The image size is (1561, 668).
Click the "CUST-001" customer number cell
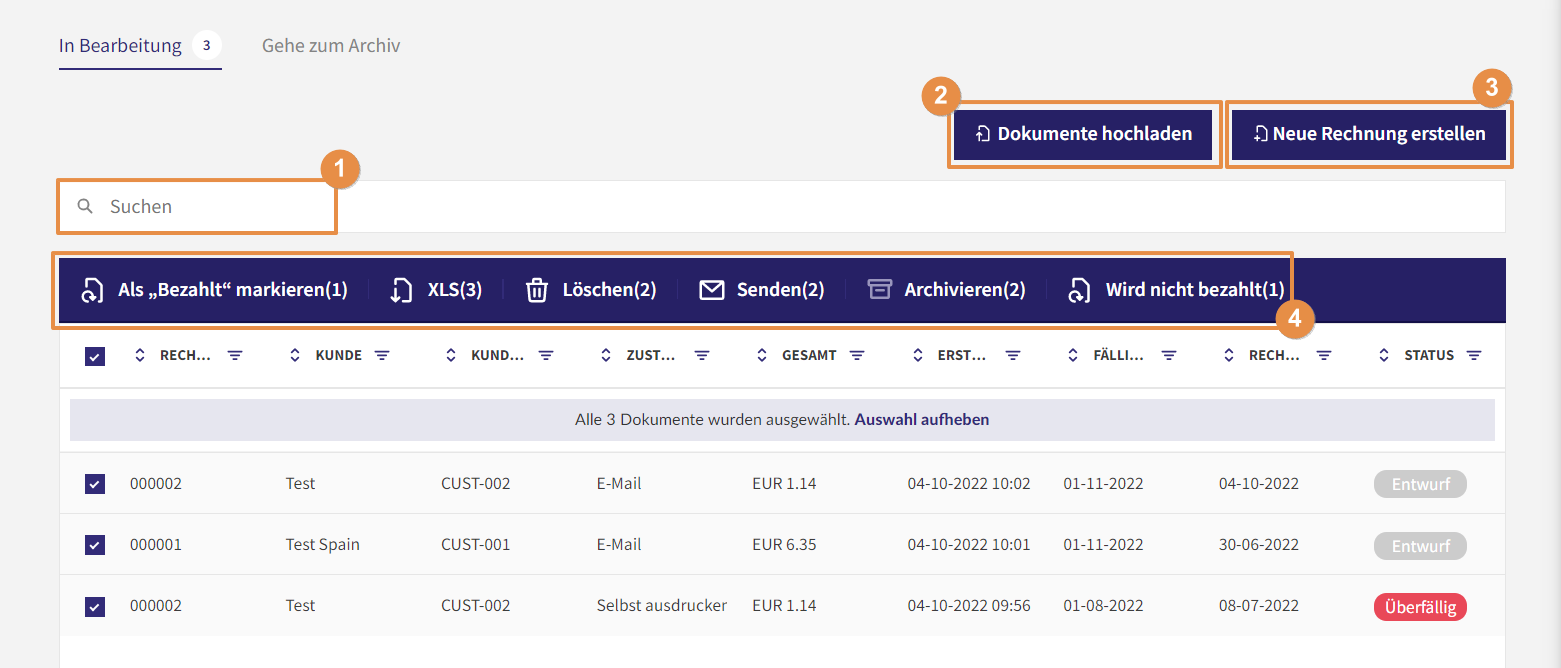pos(475,545)
